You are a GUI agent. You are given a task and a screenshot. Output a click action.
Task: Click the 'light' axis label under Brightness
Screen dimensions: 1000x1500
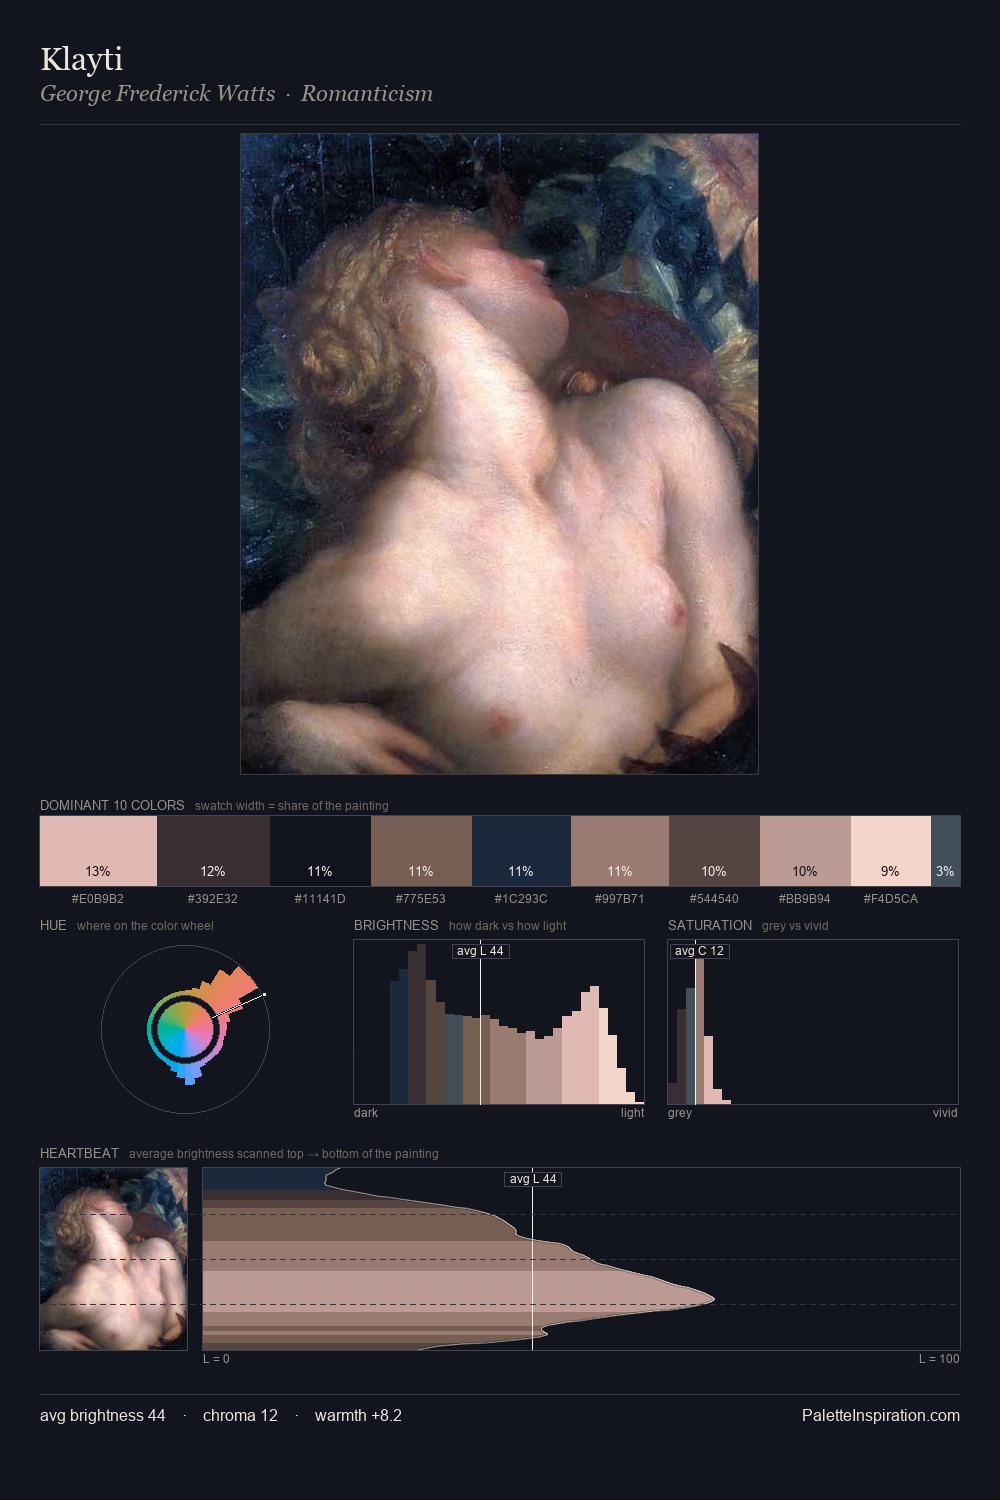coord(632,1113)
